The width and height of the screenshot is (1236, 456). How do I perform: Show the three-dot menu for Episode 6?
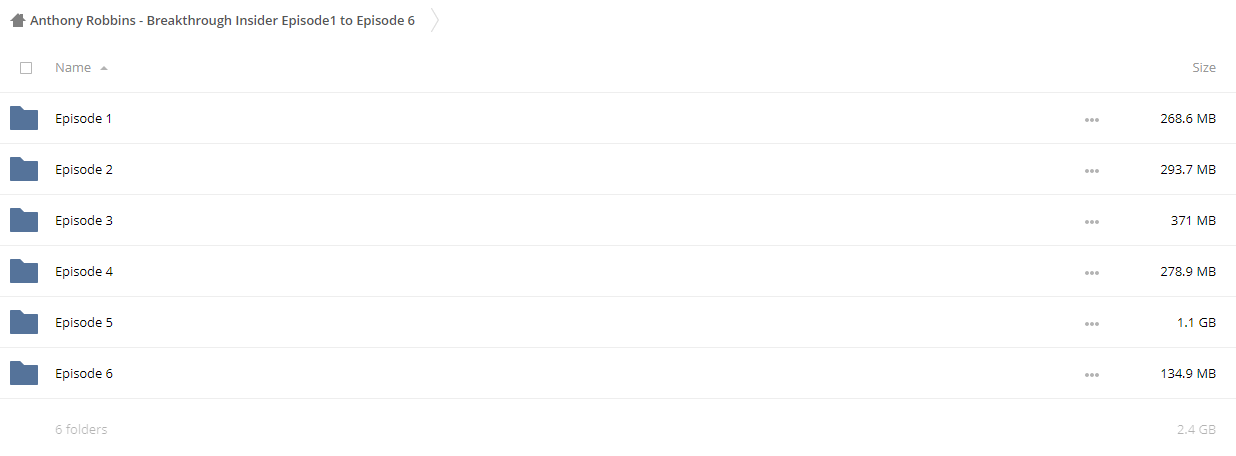pyautogui.click(x=1091, y=375)
